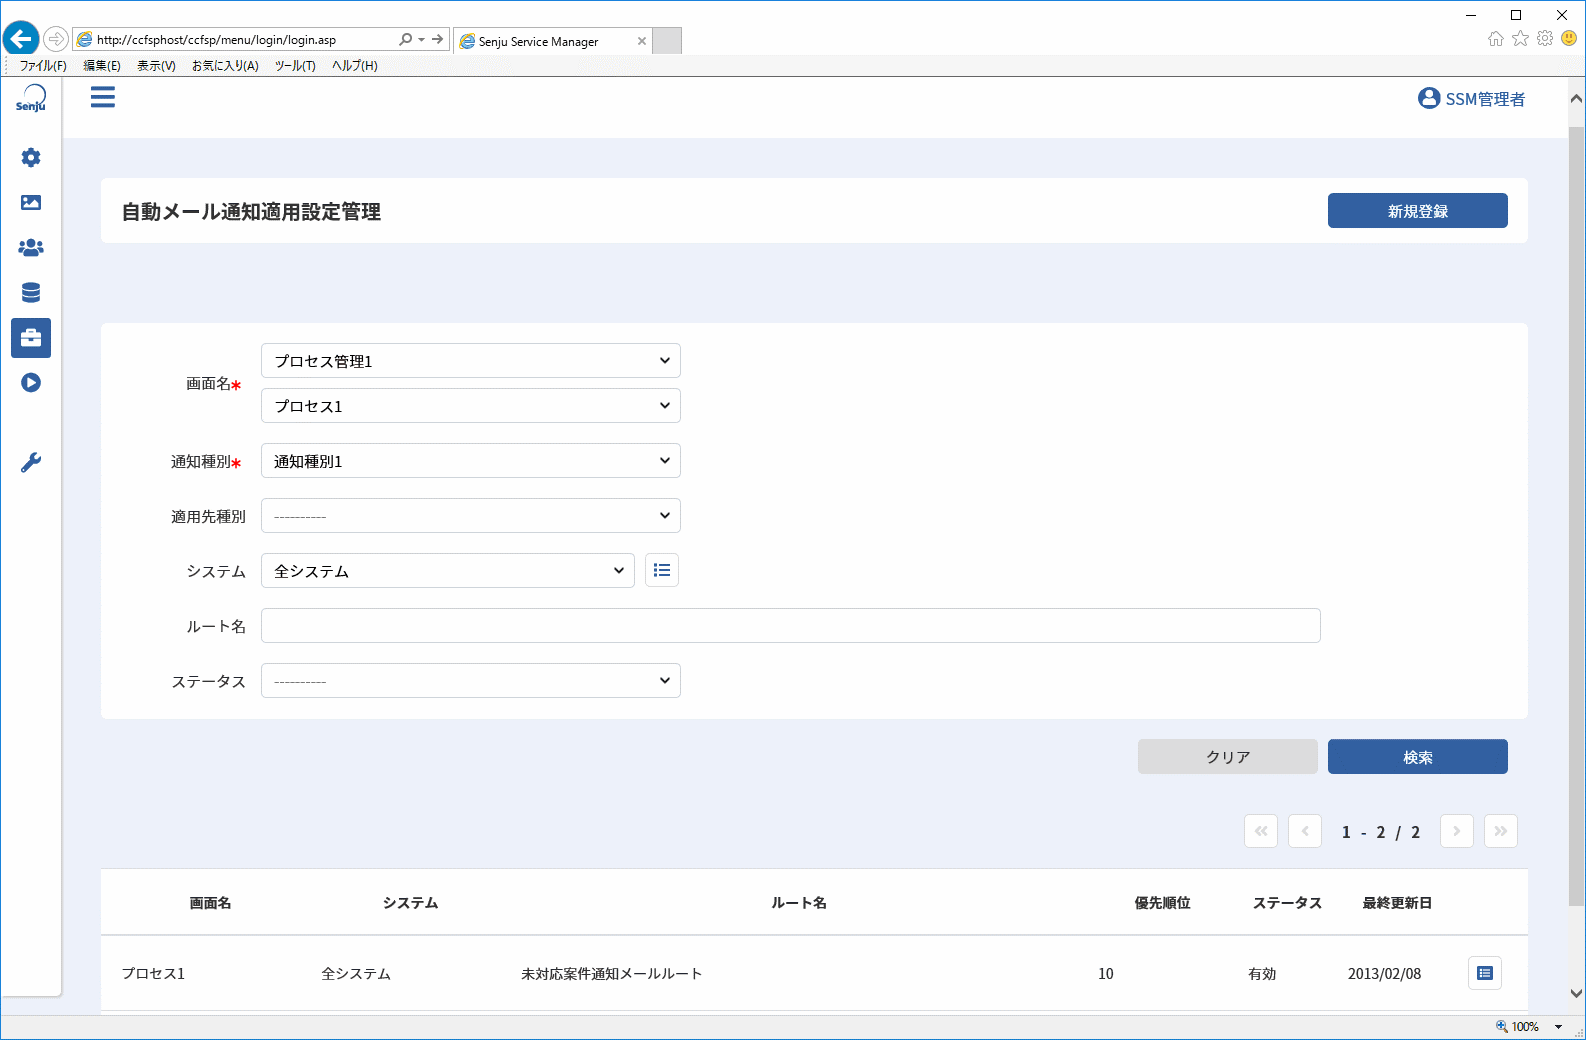Open the hamburger menu
1586x1040 pixels.
click(x=103, y=97)
